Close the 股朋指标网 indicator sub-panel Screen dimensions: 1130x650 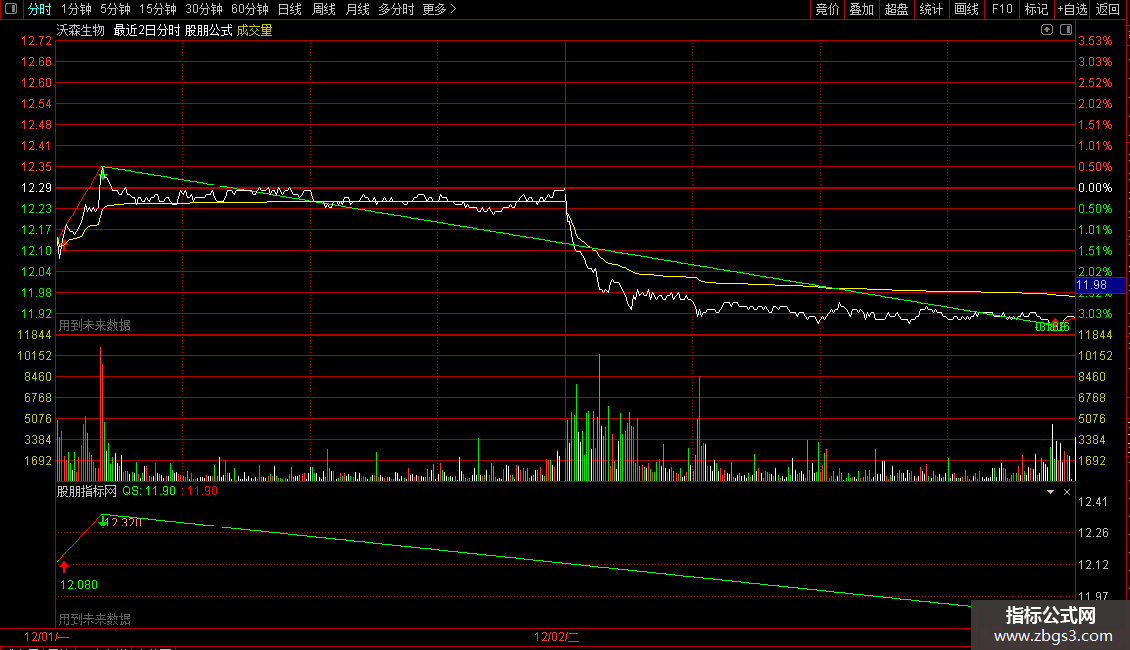(x=1067, y=491)
